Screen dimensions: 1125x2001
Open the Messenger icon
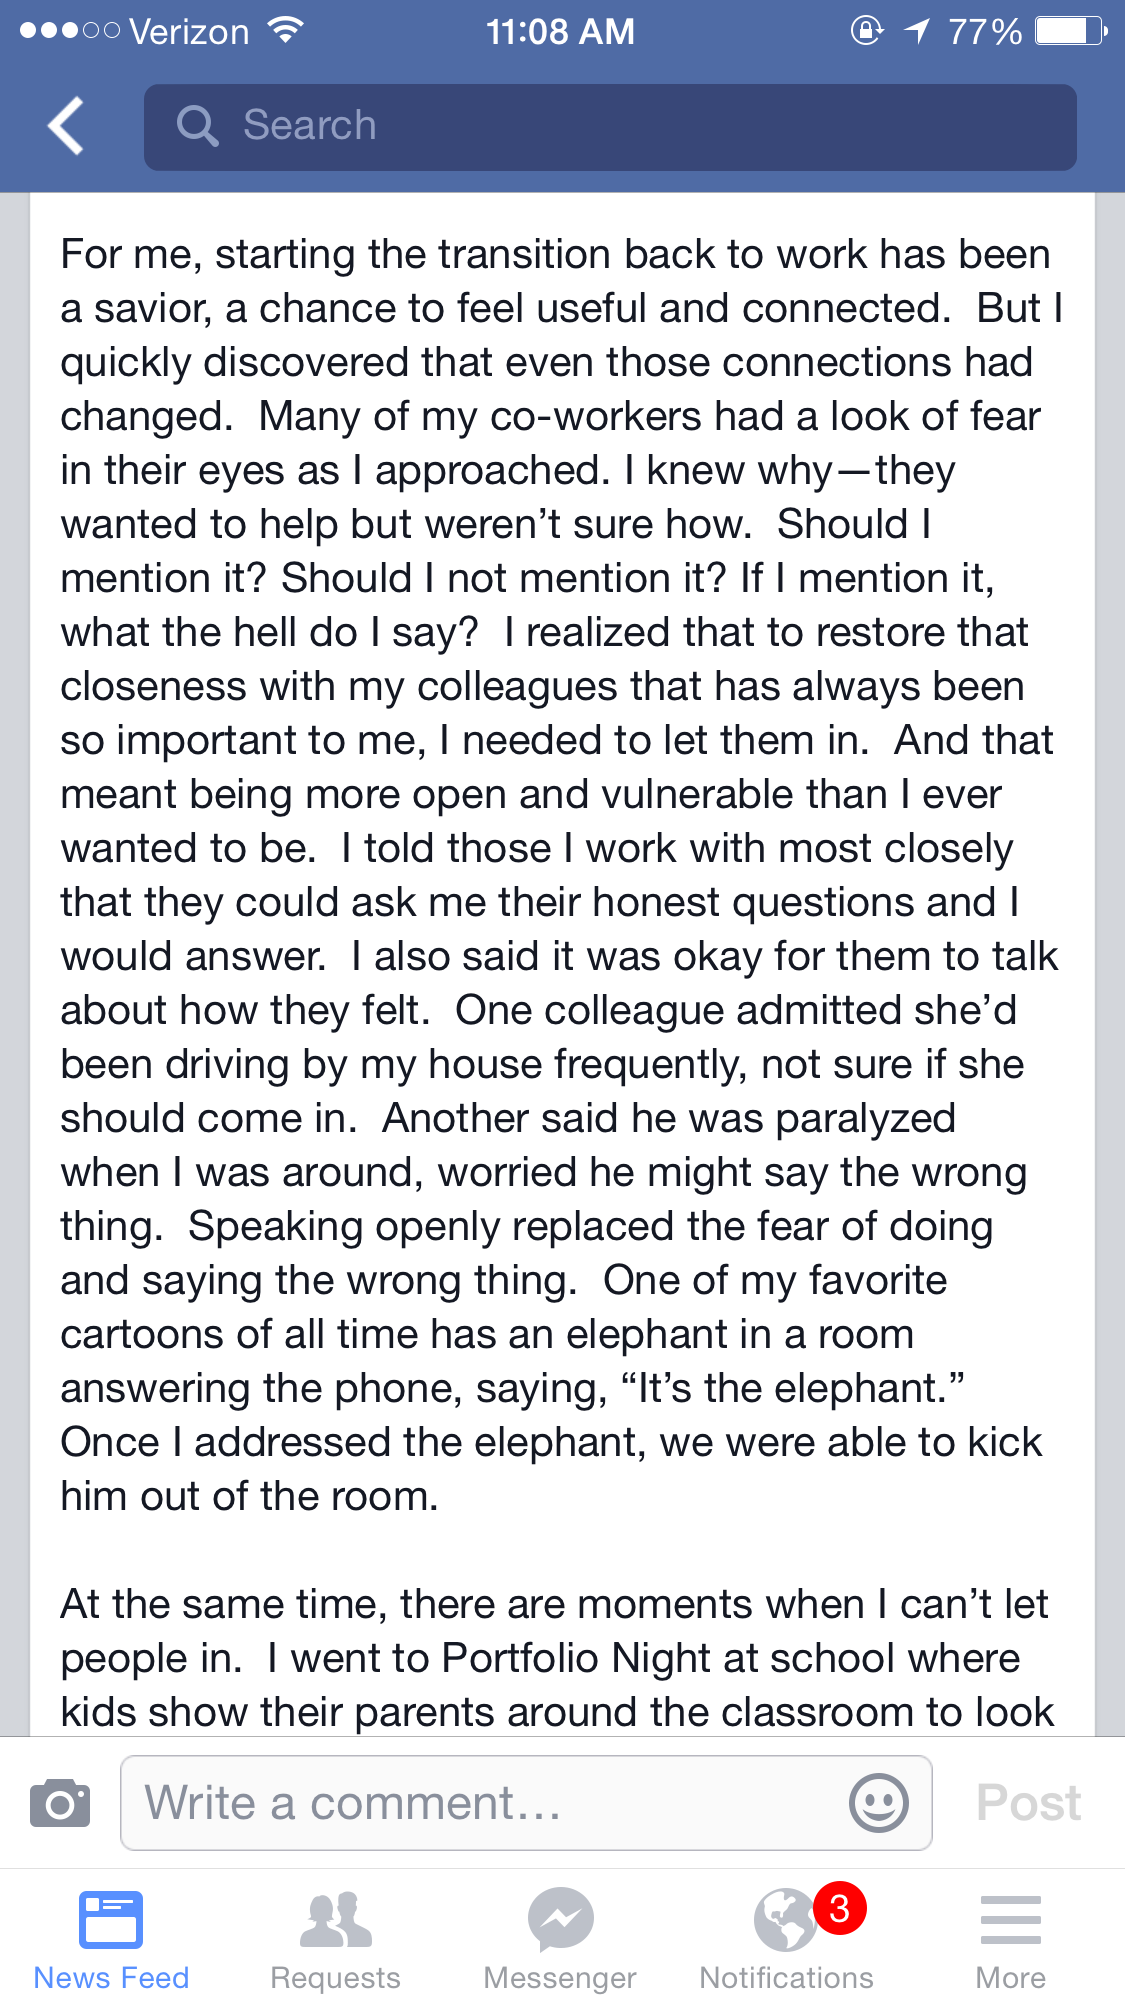click(560, 1918)
